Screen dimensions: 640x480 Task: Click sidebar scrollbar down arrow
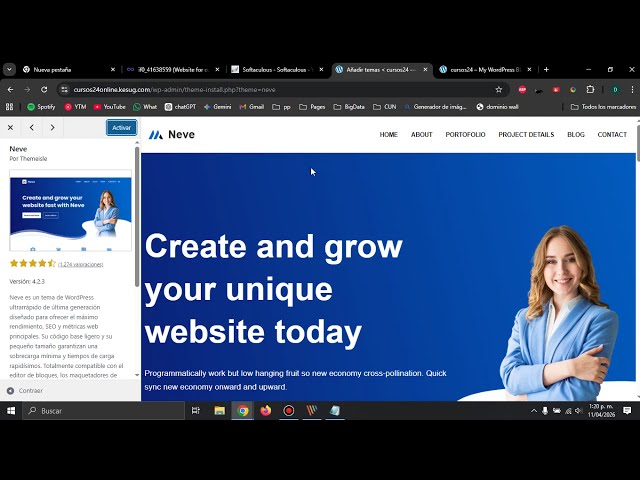pyautogui.click(x=137, y=375)
